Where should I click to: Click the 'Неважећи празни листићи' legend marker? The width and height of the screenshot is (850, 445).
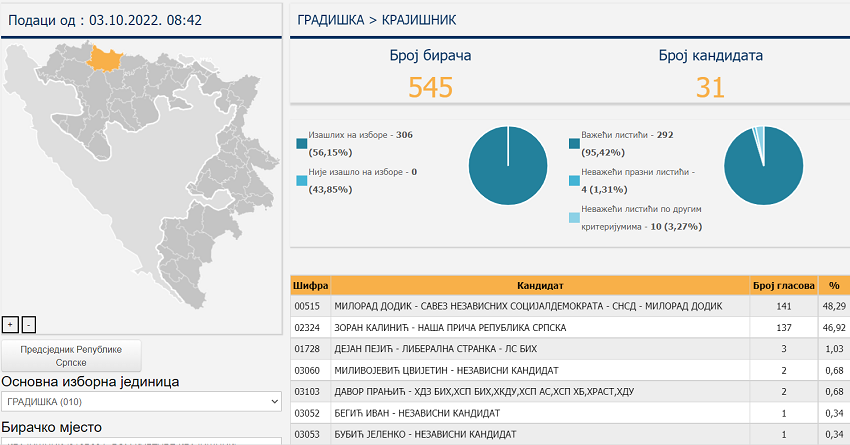click(x=574, y=182)
